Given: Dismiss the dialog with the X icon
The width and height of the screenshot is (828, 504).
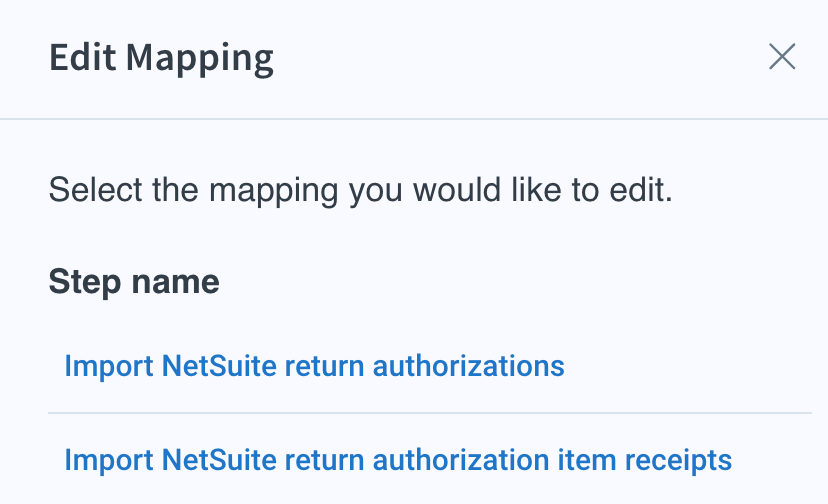Looking at the screenshot, I should [782, 57].
